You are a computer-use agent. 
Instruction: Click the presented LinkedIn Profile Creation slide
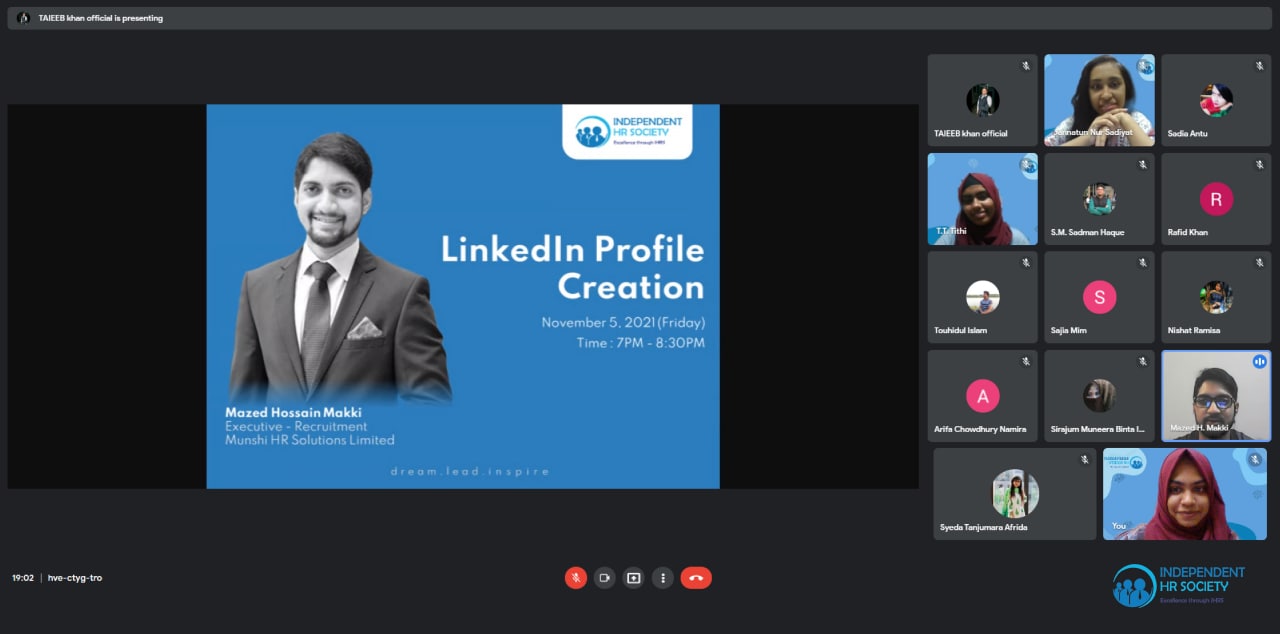pyautogui.click(x=463, y=296)
